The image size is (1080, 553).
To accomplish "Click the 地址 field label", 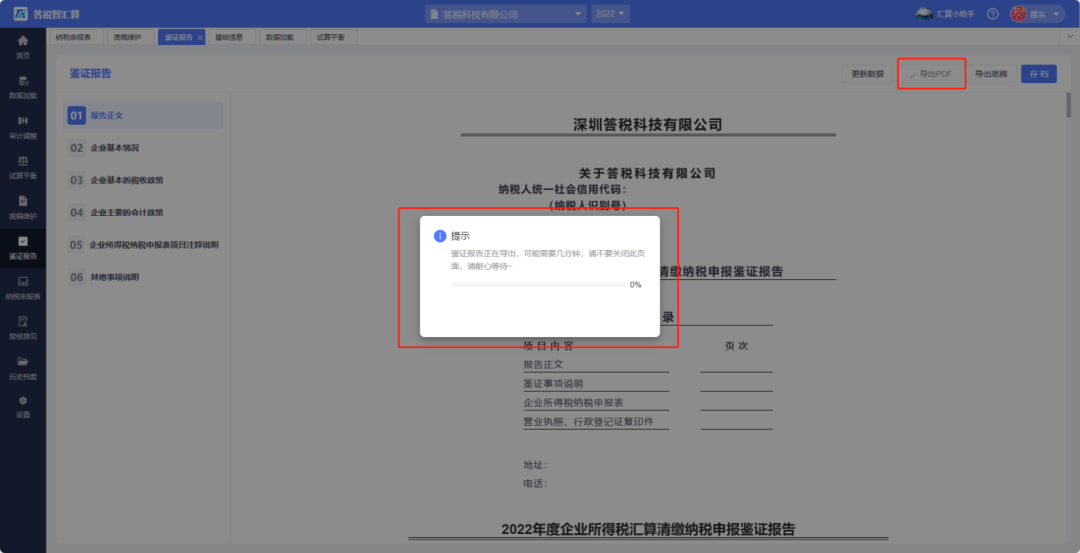I will 535,466.
